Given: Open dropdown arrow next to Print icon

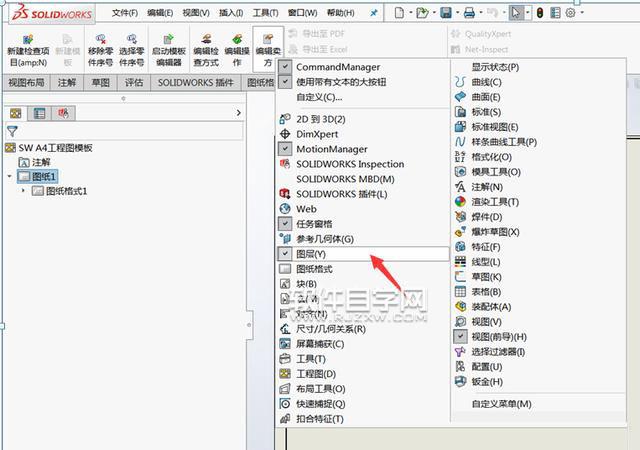Looking at the screenshot, I should [481, 13].
